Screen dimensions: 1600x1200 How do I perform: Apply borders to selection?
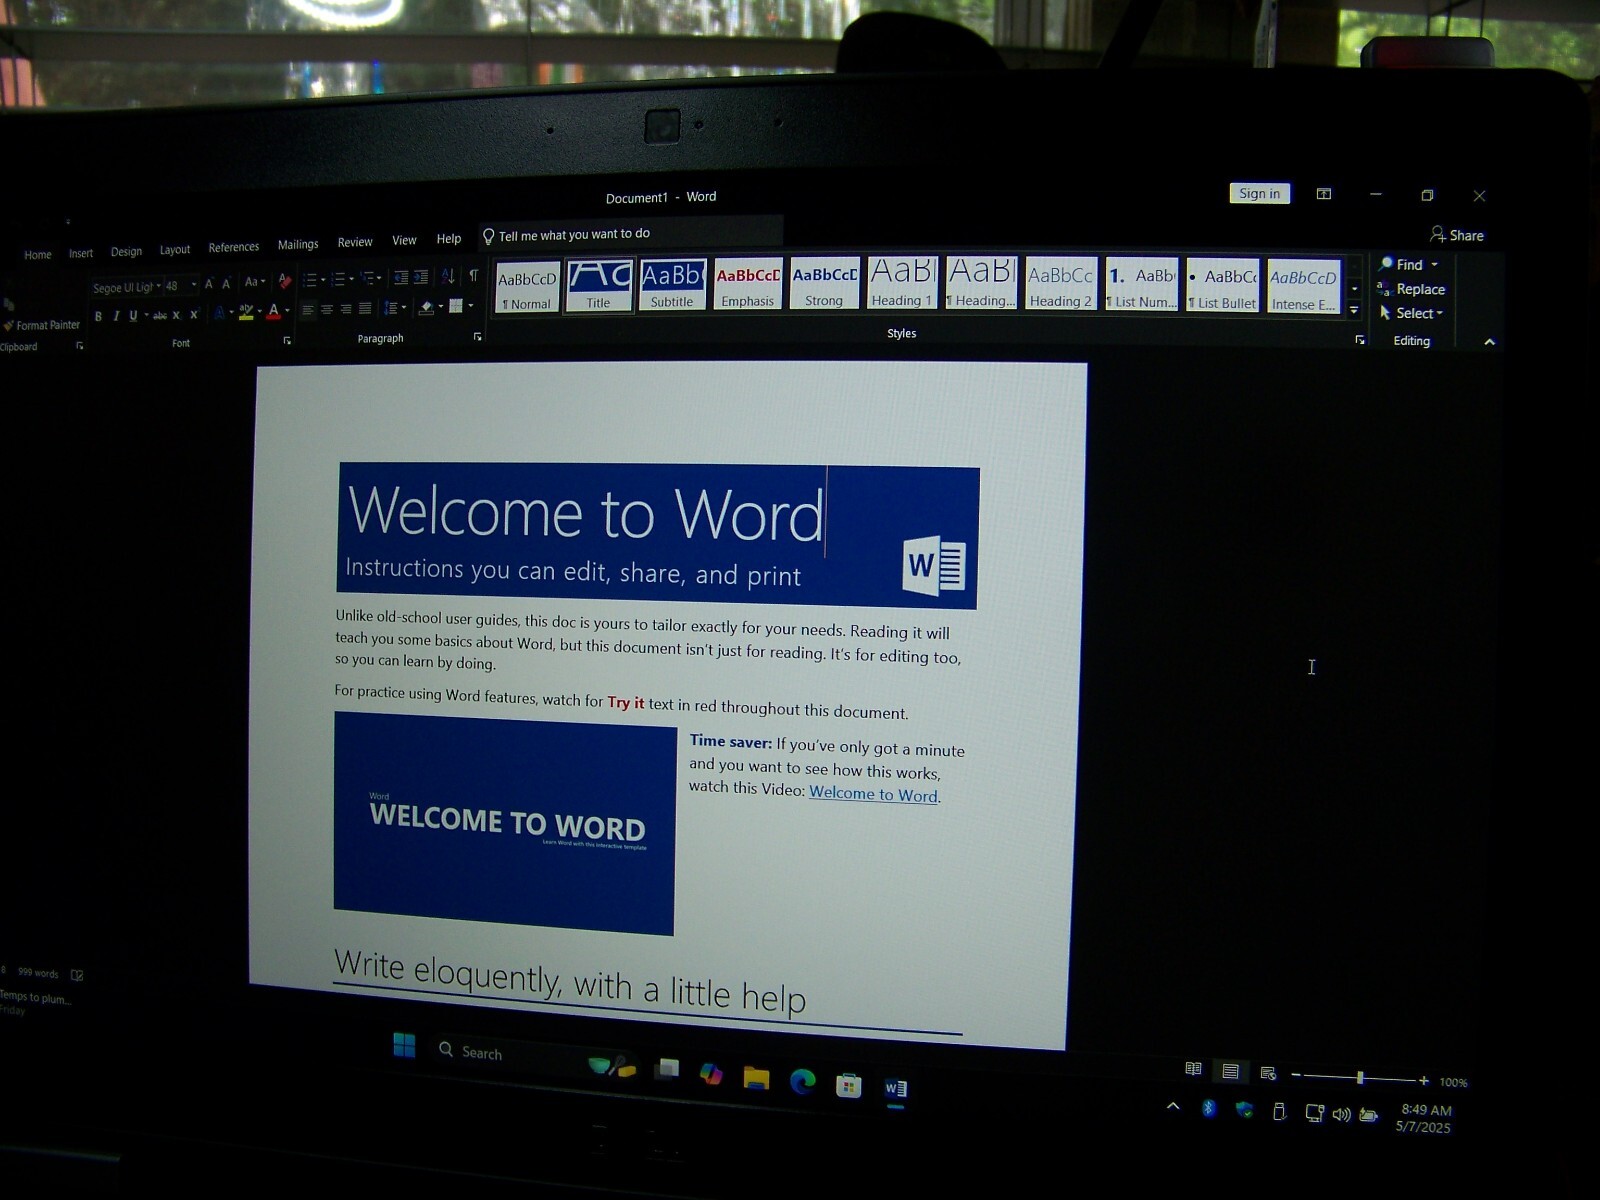(x=456, y=307)
